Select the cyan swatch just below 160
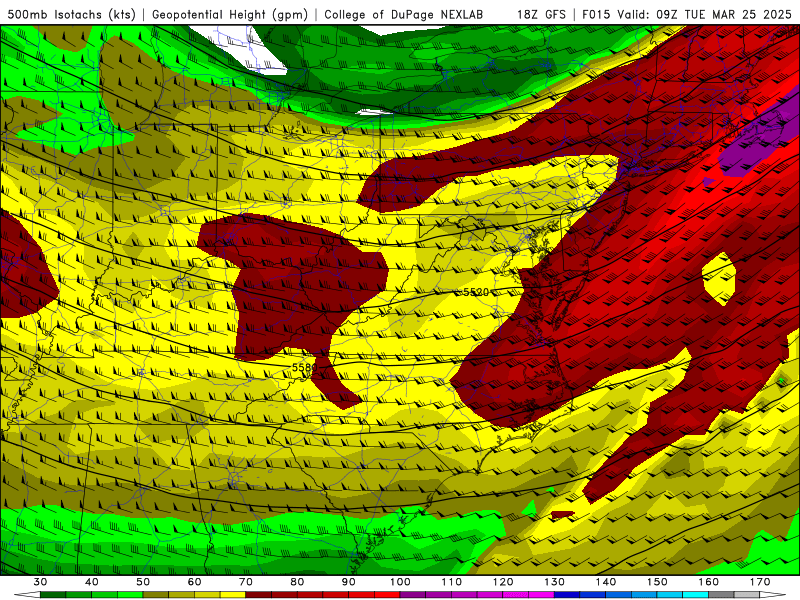This screenshot has width=800, height=600. pos(695,595)
